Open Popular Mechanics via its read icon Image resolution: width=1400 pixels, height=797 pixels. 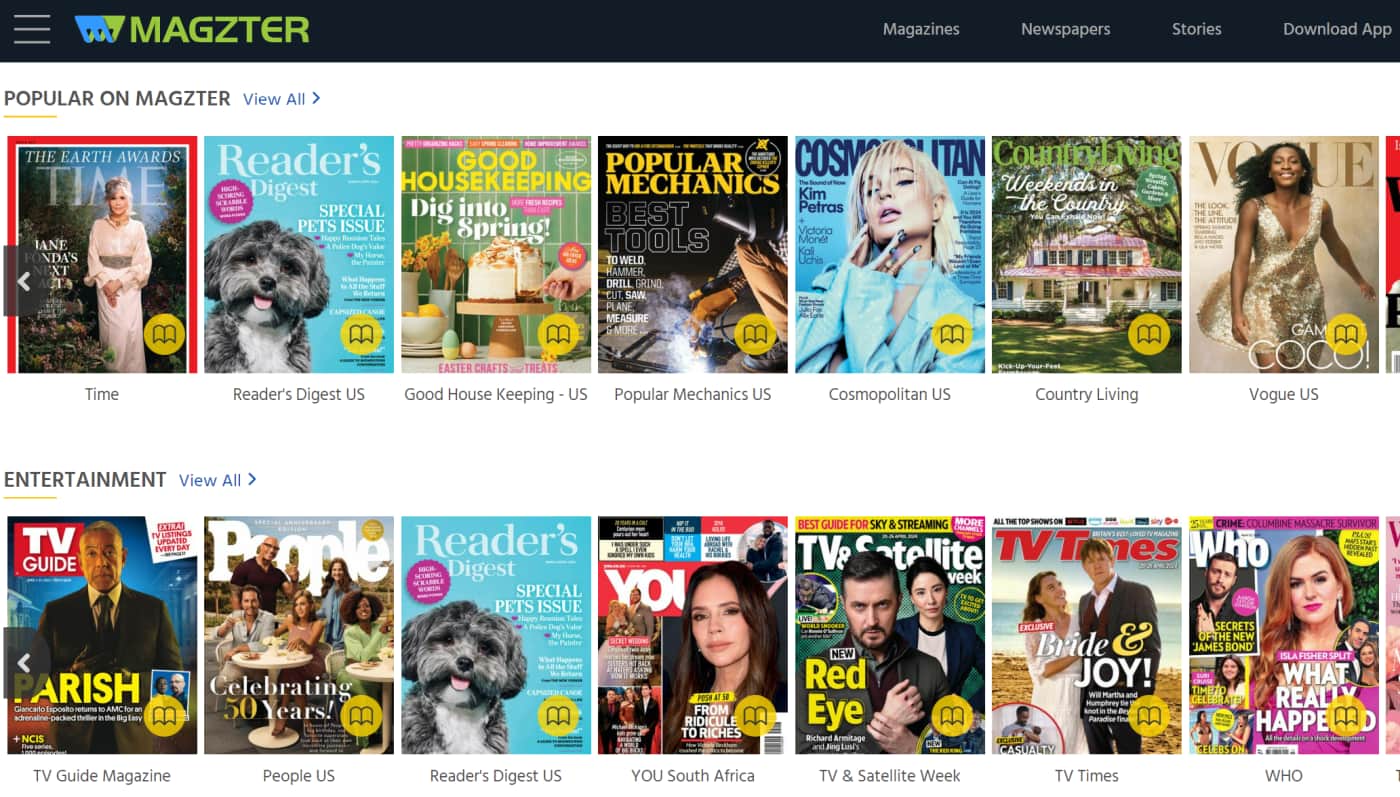755,335
